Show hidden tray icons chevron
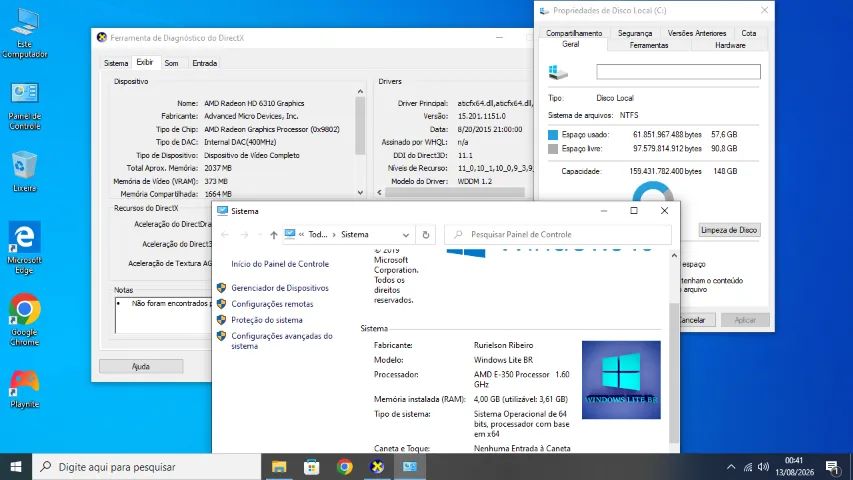The image size is (853, 480). point(731,467)
